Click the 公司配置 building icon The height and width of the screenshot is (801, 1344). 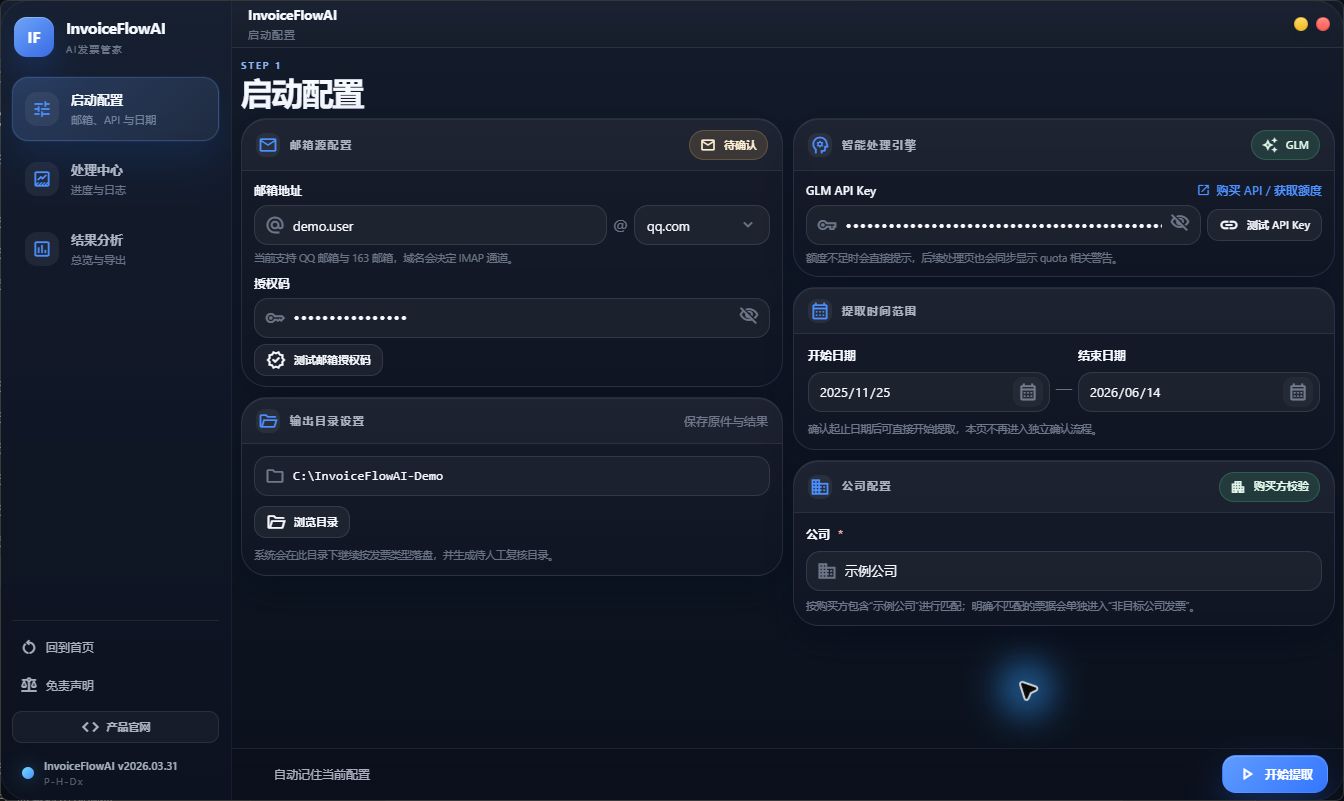tap(820, 486)
